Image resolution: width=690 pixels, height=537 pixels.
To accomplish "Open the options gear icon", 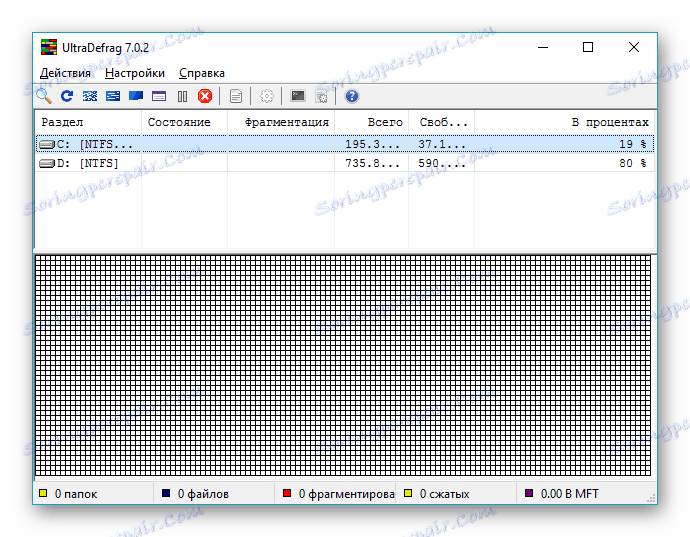I will pos(267,96).
